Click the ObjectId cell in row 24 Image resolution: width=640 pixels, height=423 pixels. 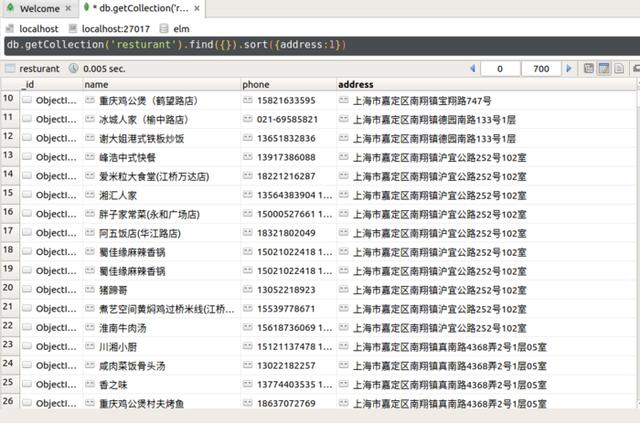[51, 365]
